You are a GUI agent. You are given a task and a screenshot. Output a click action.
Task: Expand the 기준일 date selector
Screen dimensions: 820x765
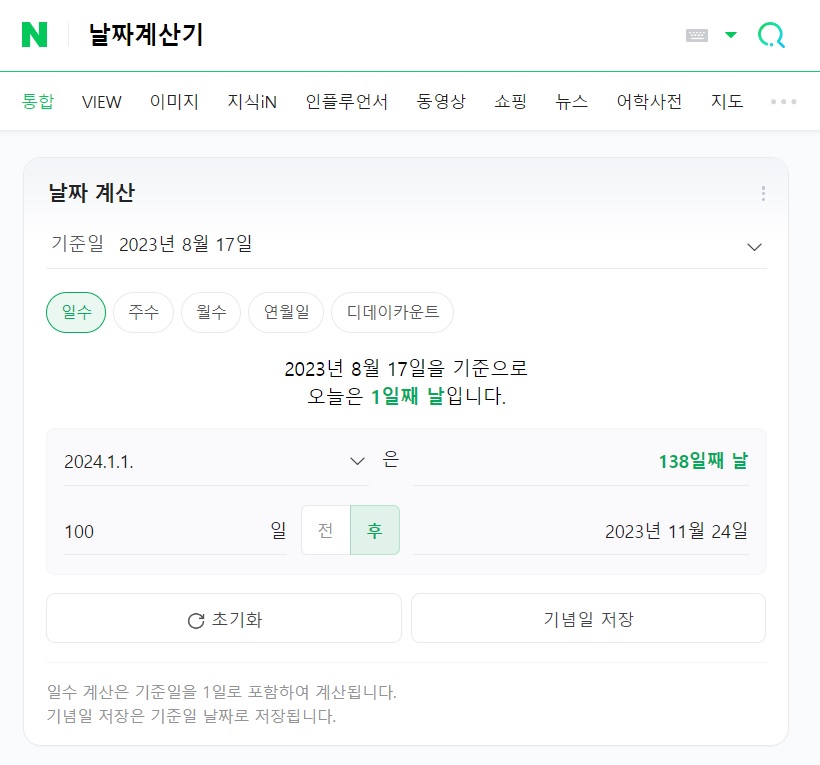[754, 245]
